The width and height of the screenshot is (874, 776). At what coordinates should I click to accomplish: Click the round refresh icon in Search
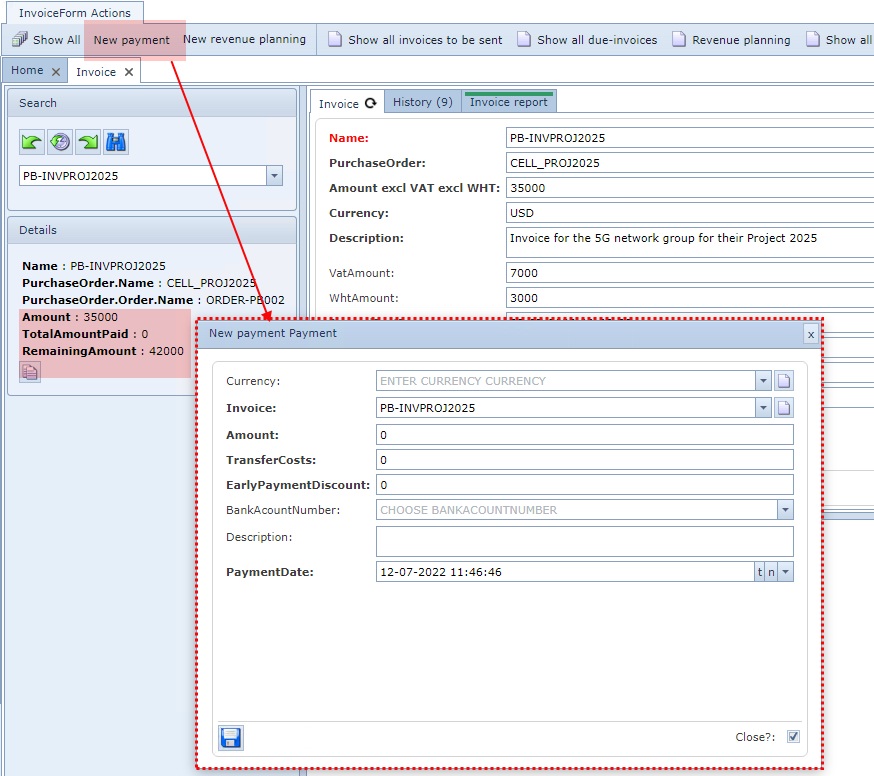60,142
